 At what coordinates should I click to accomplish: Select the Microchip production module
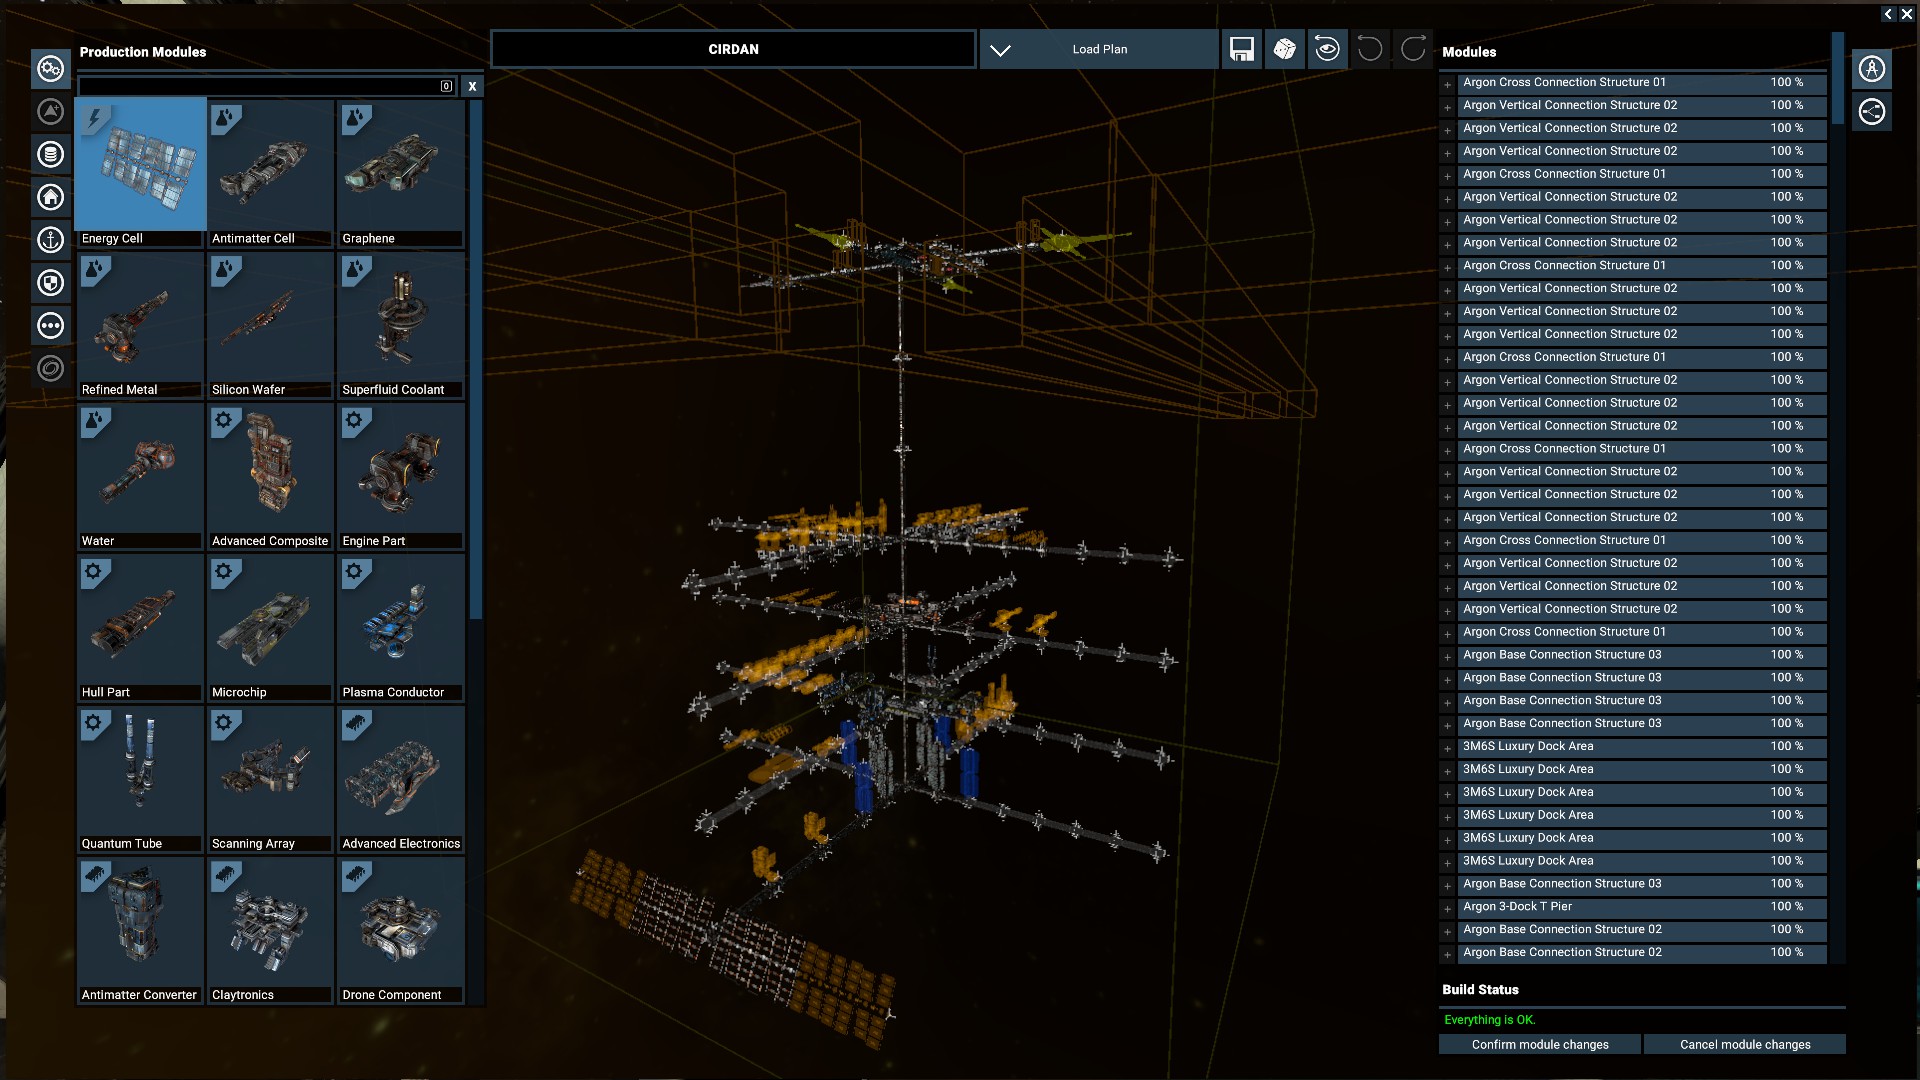(x=270, y=627)
